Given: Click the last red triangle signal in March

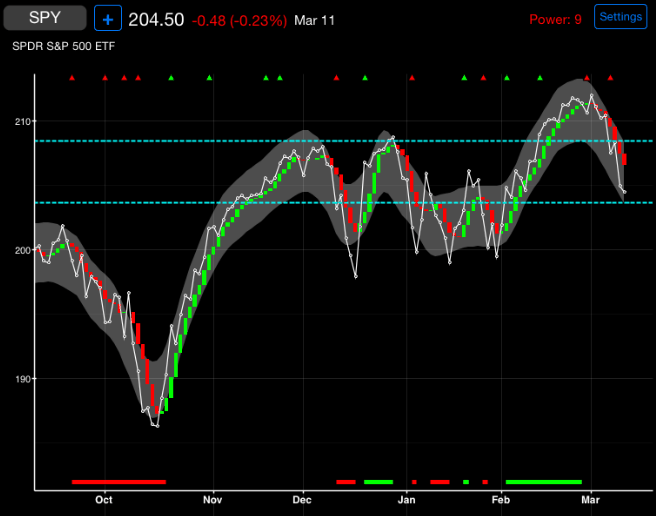Looking at the screenshot, I should [x=610, y=77].
